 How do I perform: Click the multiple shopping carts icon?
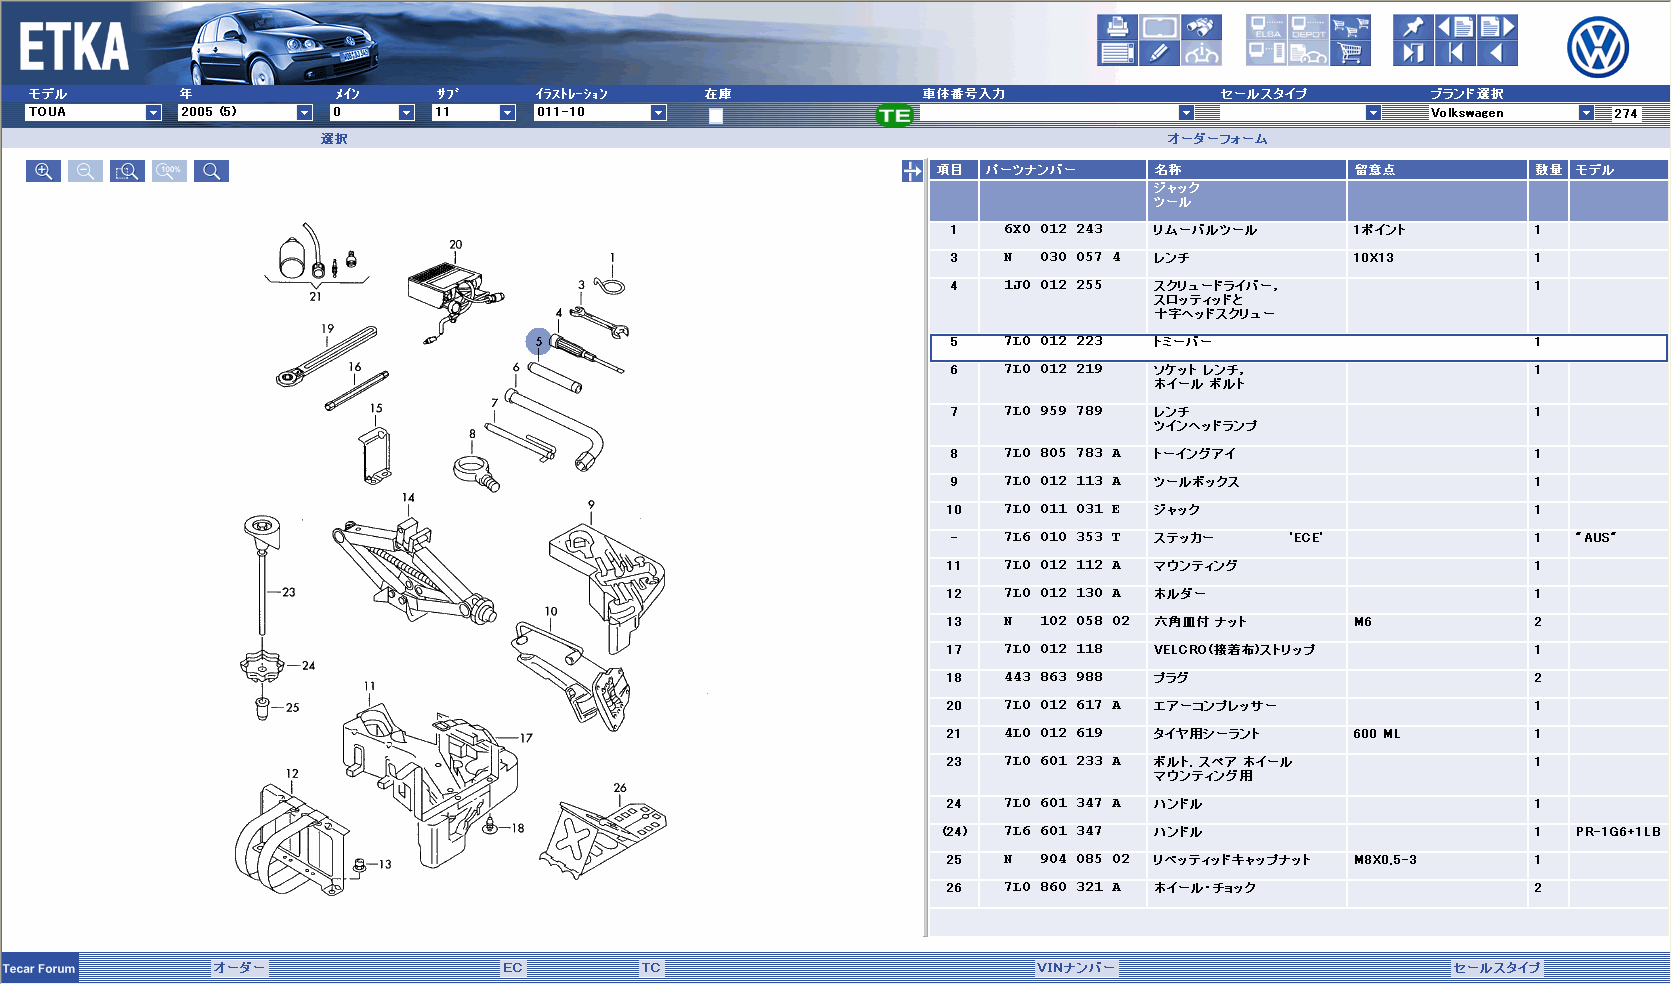[1350, 27]
